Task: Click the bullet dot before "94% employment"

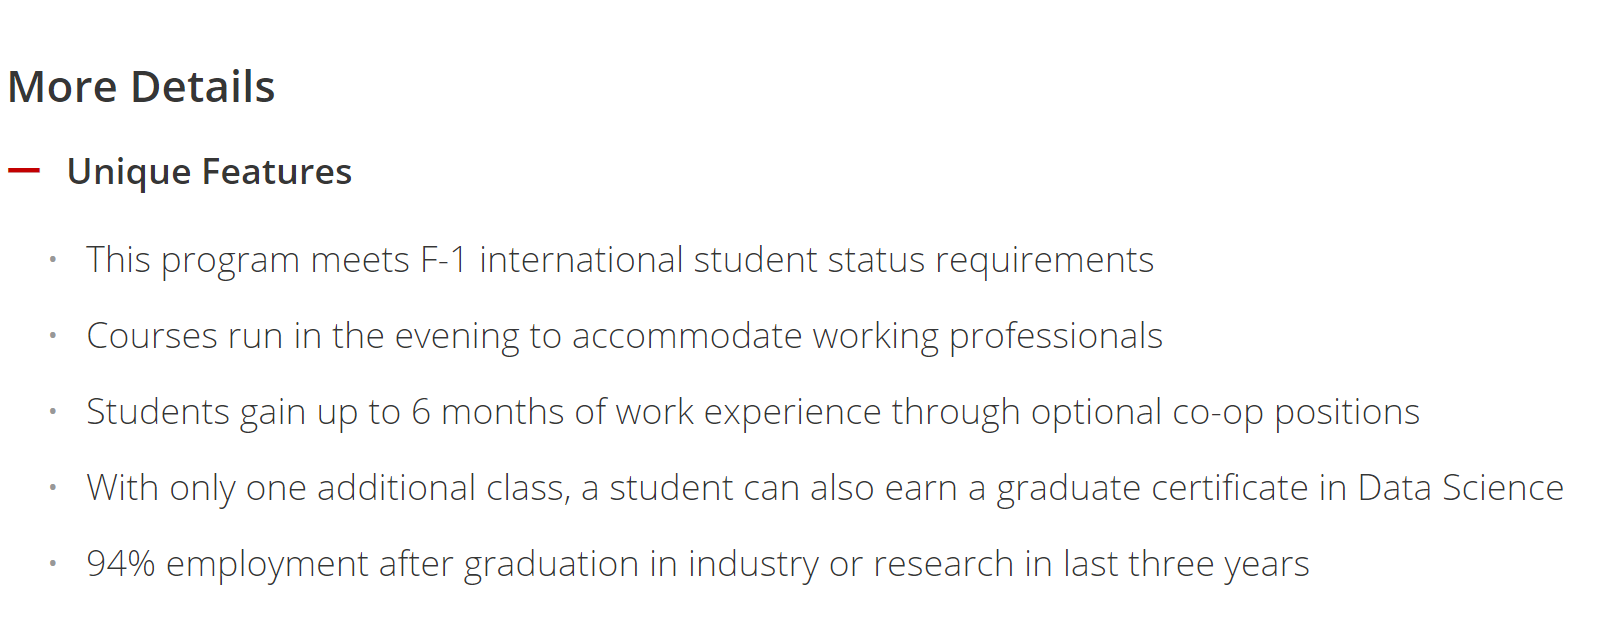Action: pyautogui.click(x=53, y=564)
